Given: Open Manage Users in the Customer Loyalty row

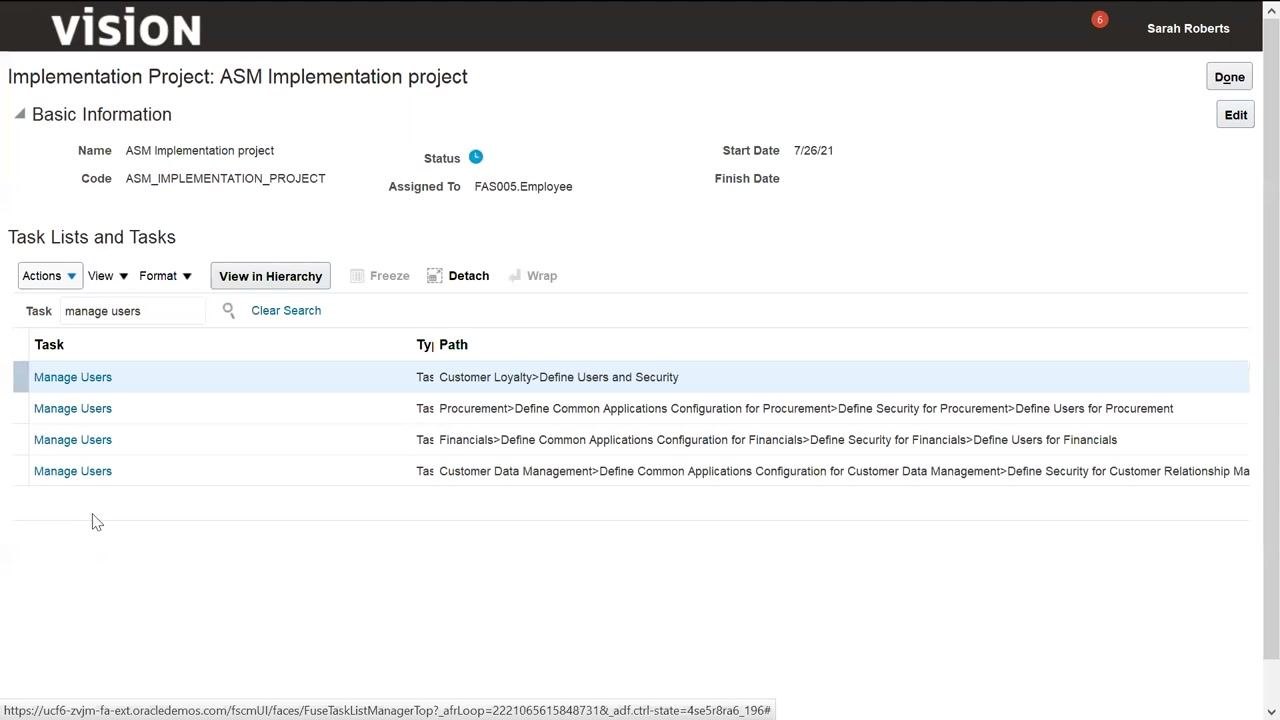Looking at the screenshot, I should pyautogui.click(x=73, y=377).
